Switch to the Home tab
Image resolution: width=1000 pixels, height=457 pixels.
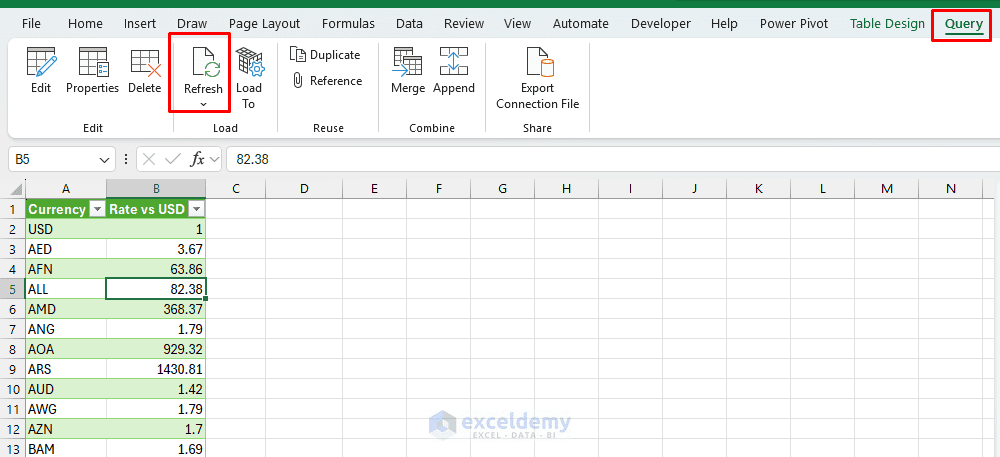(85, 24)
